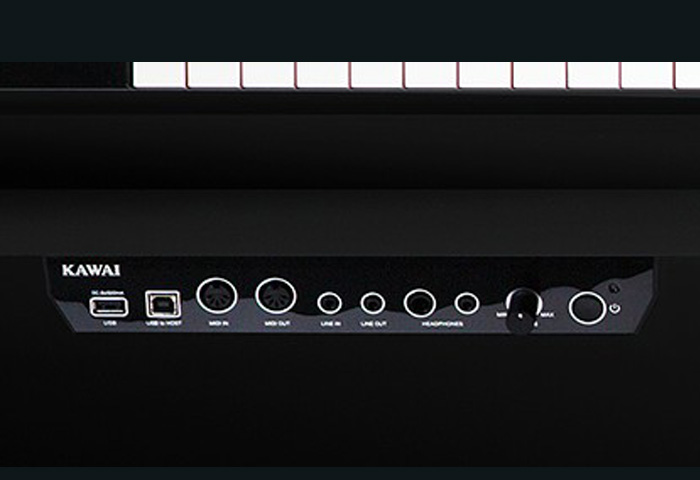This screenshot has width=700, height=480.
Task: Click the small indicator above power symbol
Action: pyautogui.click(x=615, y=288)
